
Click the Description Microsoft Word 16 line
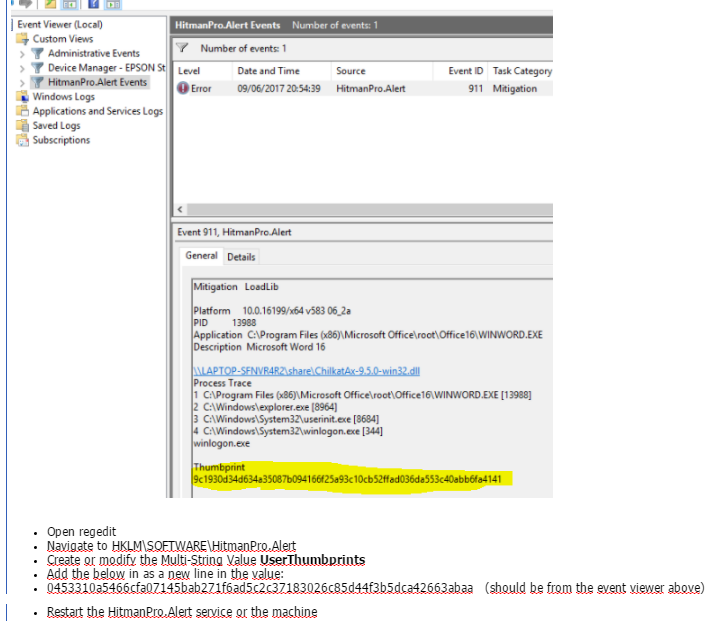259,347
